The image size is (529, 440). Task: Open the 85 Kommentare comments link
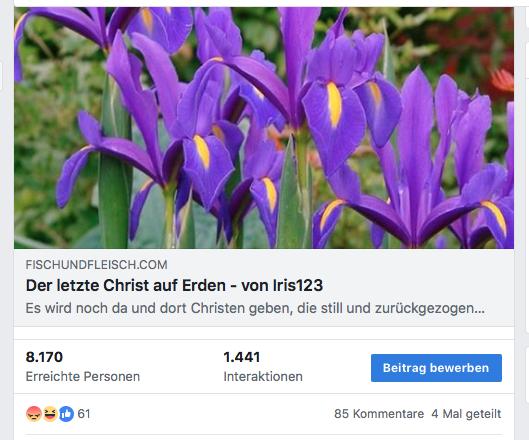[x=379, y=414]
